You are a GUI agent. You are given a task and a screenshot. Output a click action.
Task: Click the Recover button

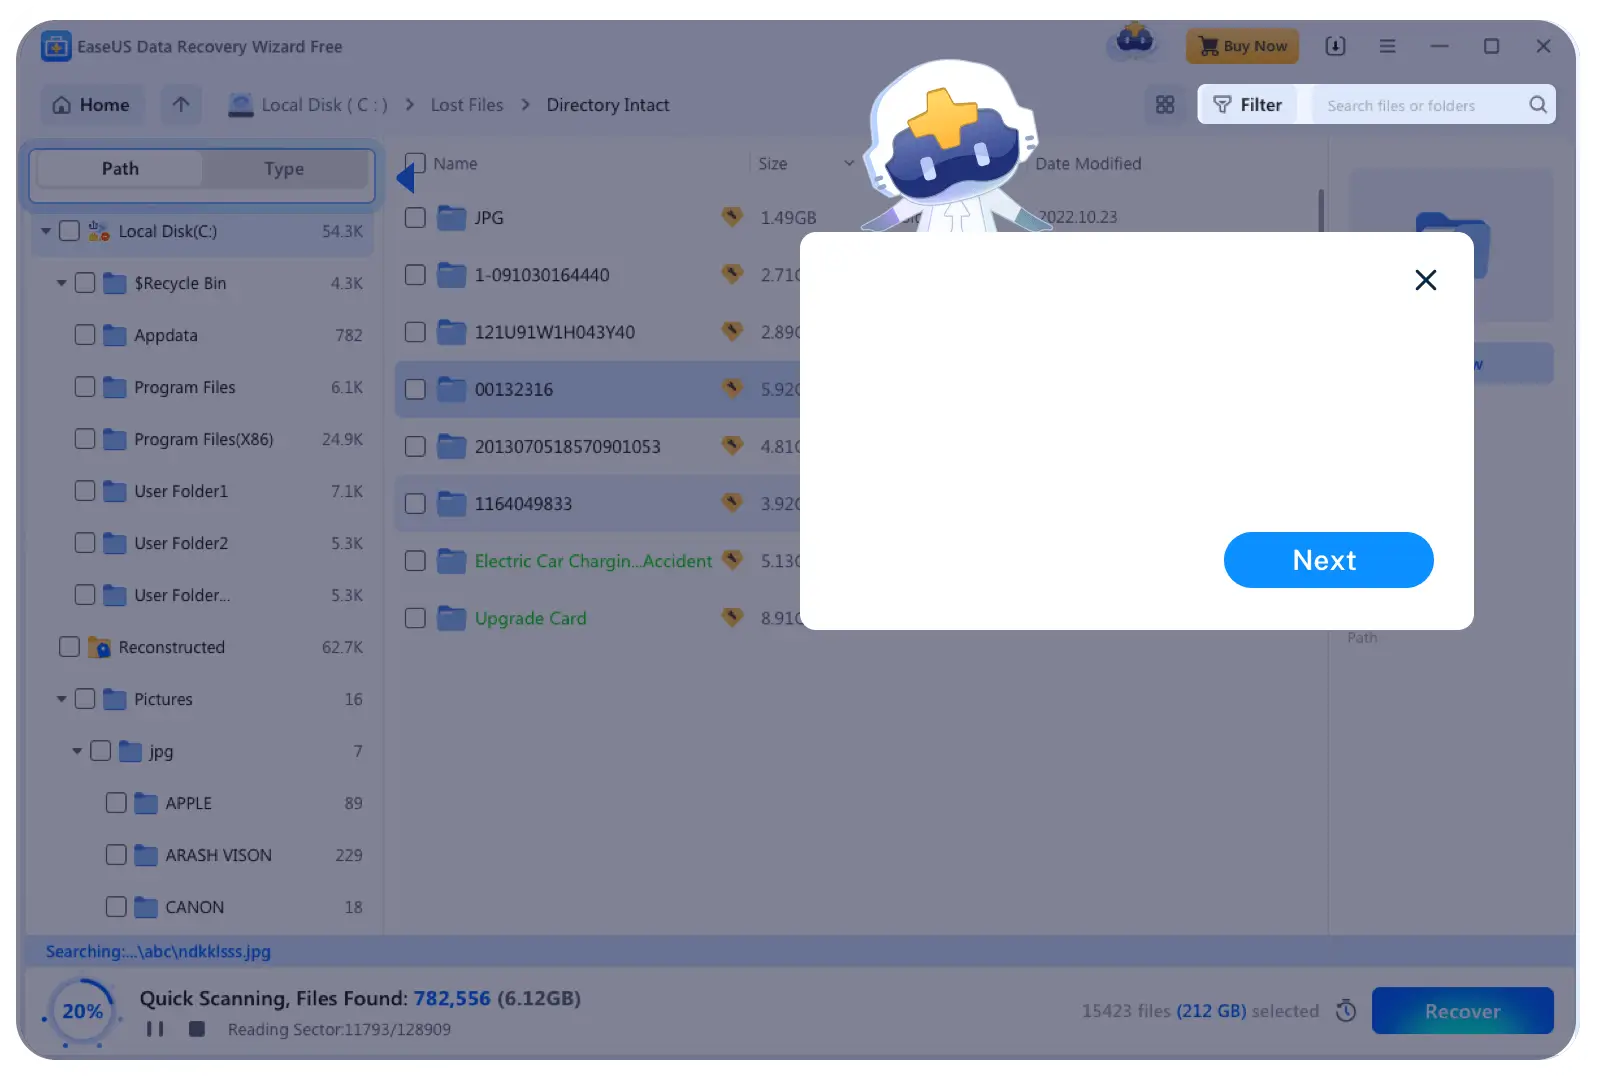click(x=1462, y=1011)
